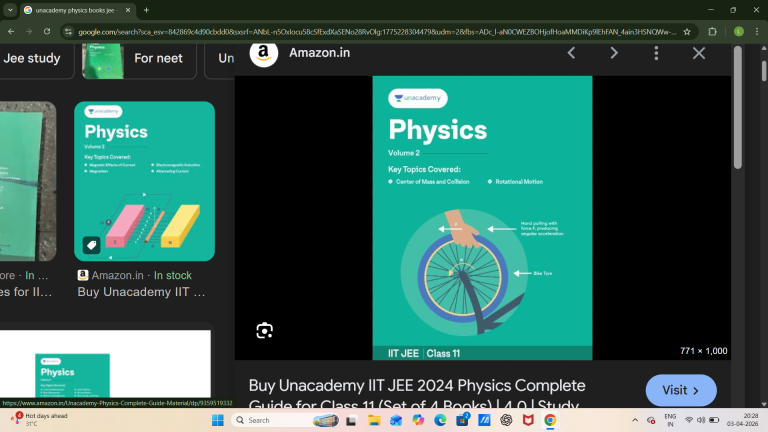Click the ENG IN language indicator

click(670, 420)
